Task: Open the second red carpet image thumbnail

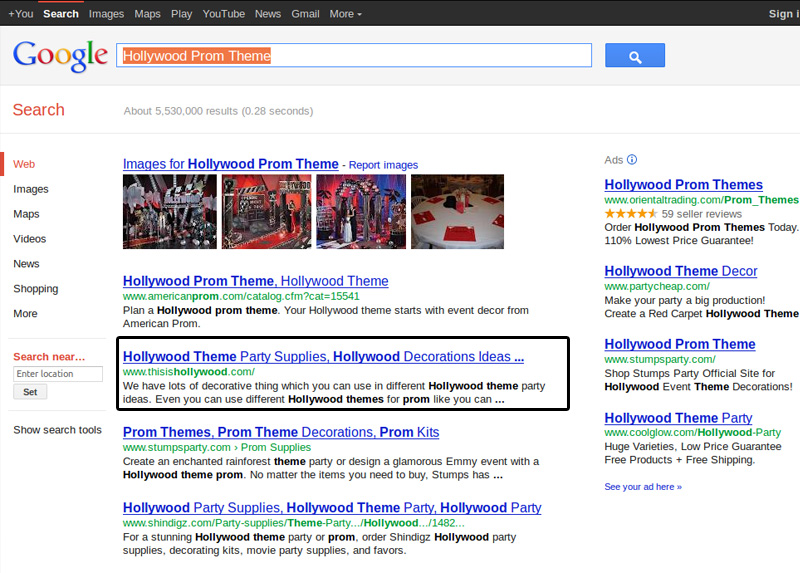Action: 266,212
